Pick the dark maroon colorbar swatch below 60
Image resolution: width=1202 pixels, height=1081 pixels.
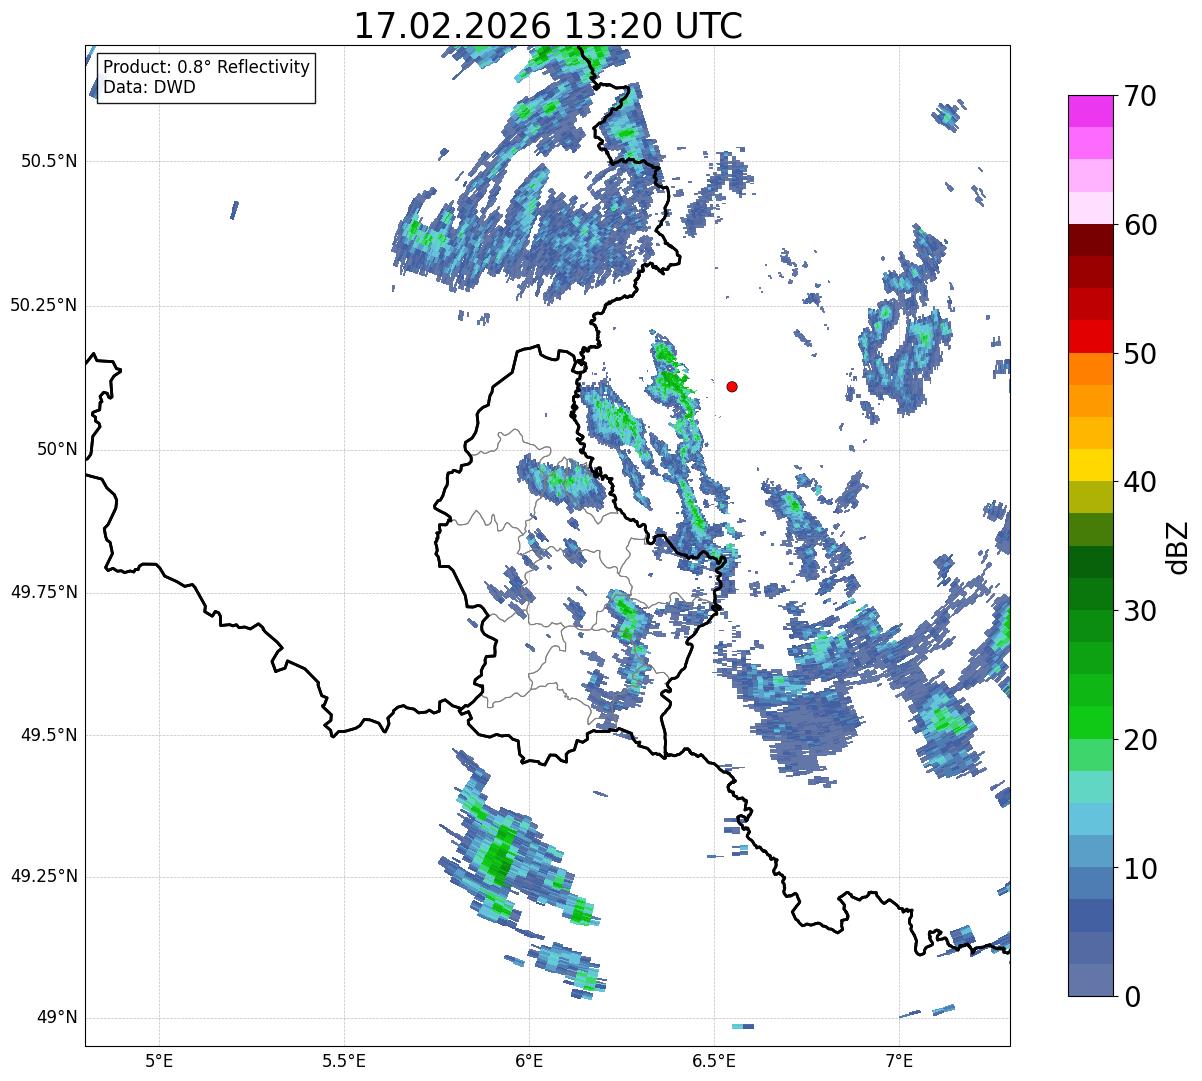coord(1090,240)
